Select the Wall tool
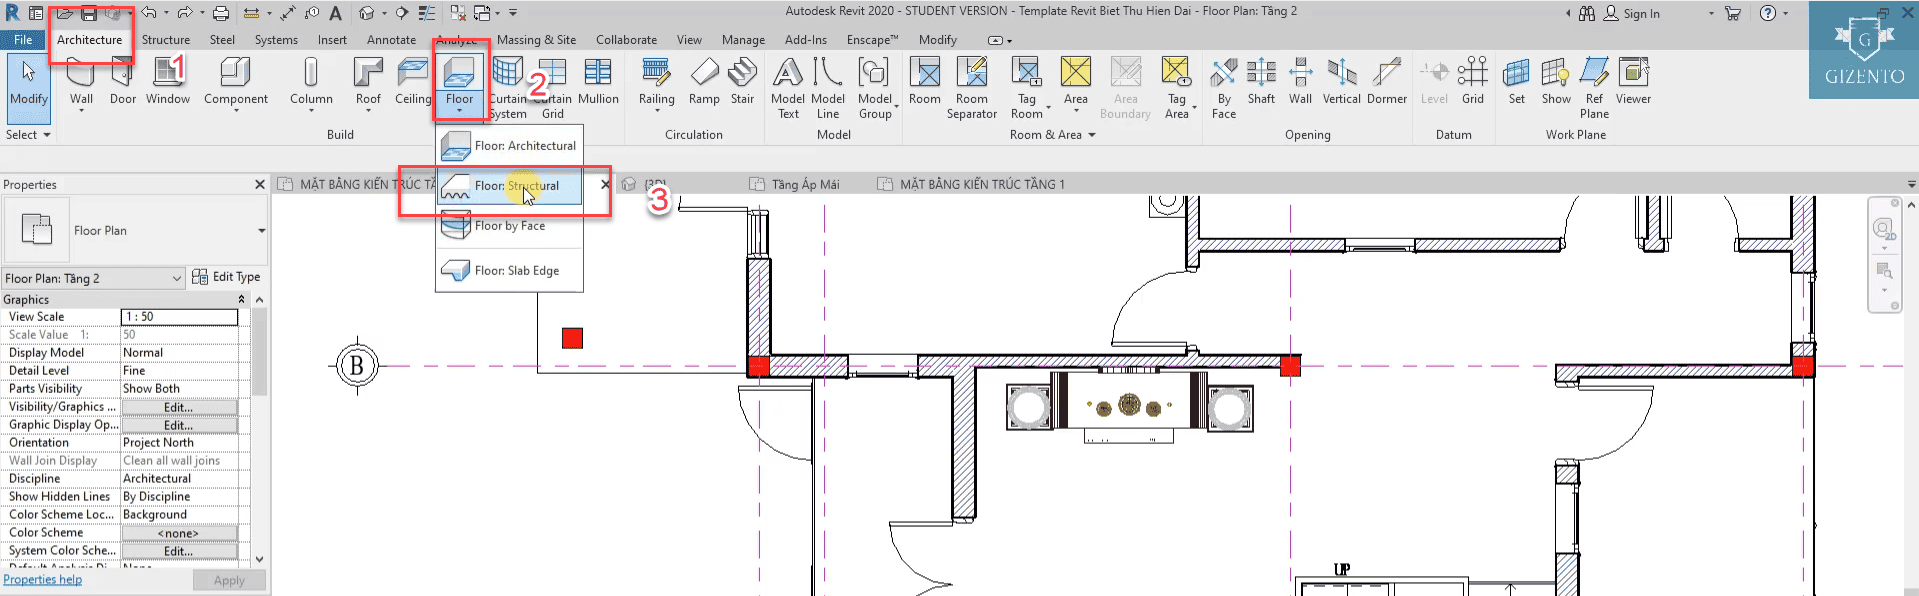The width and height of the screenshot is (1919, 596). click(81, 81)
